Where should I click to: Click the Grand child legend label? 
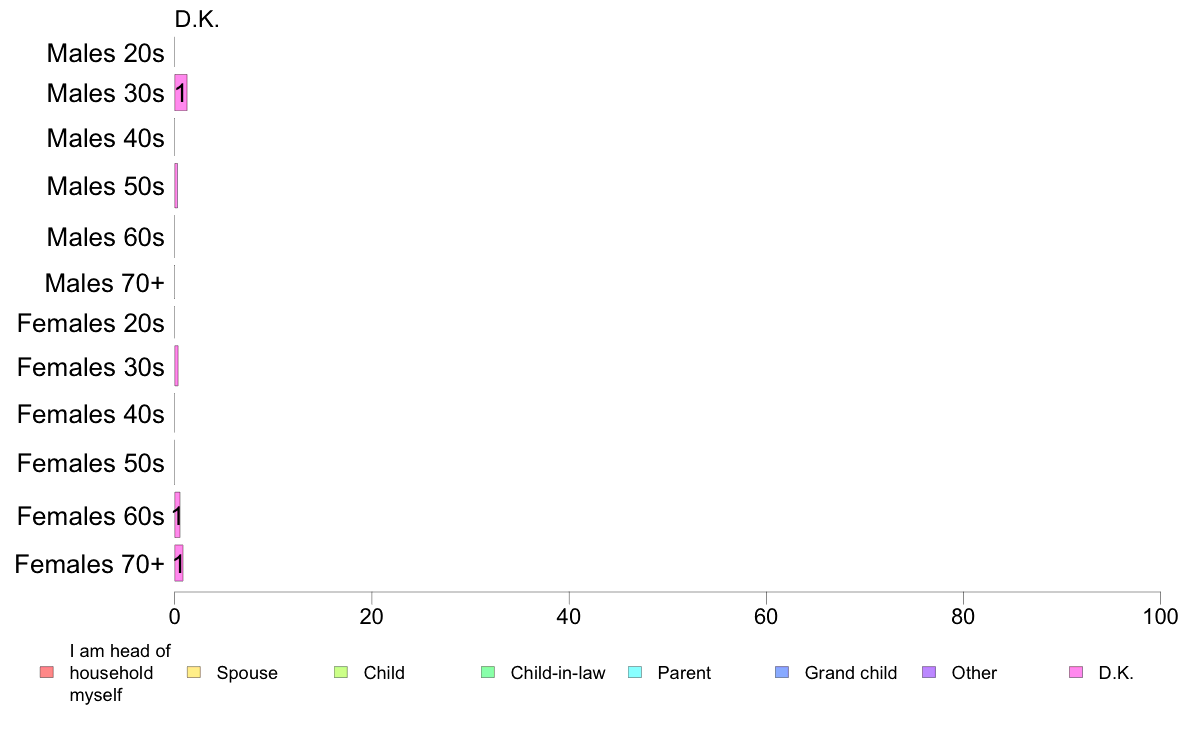851,673
